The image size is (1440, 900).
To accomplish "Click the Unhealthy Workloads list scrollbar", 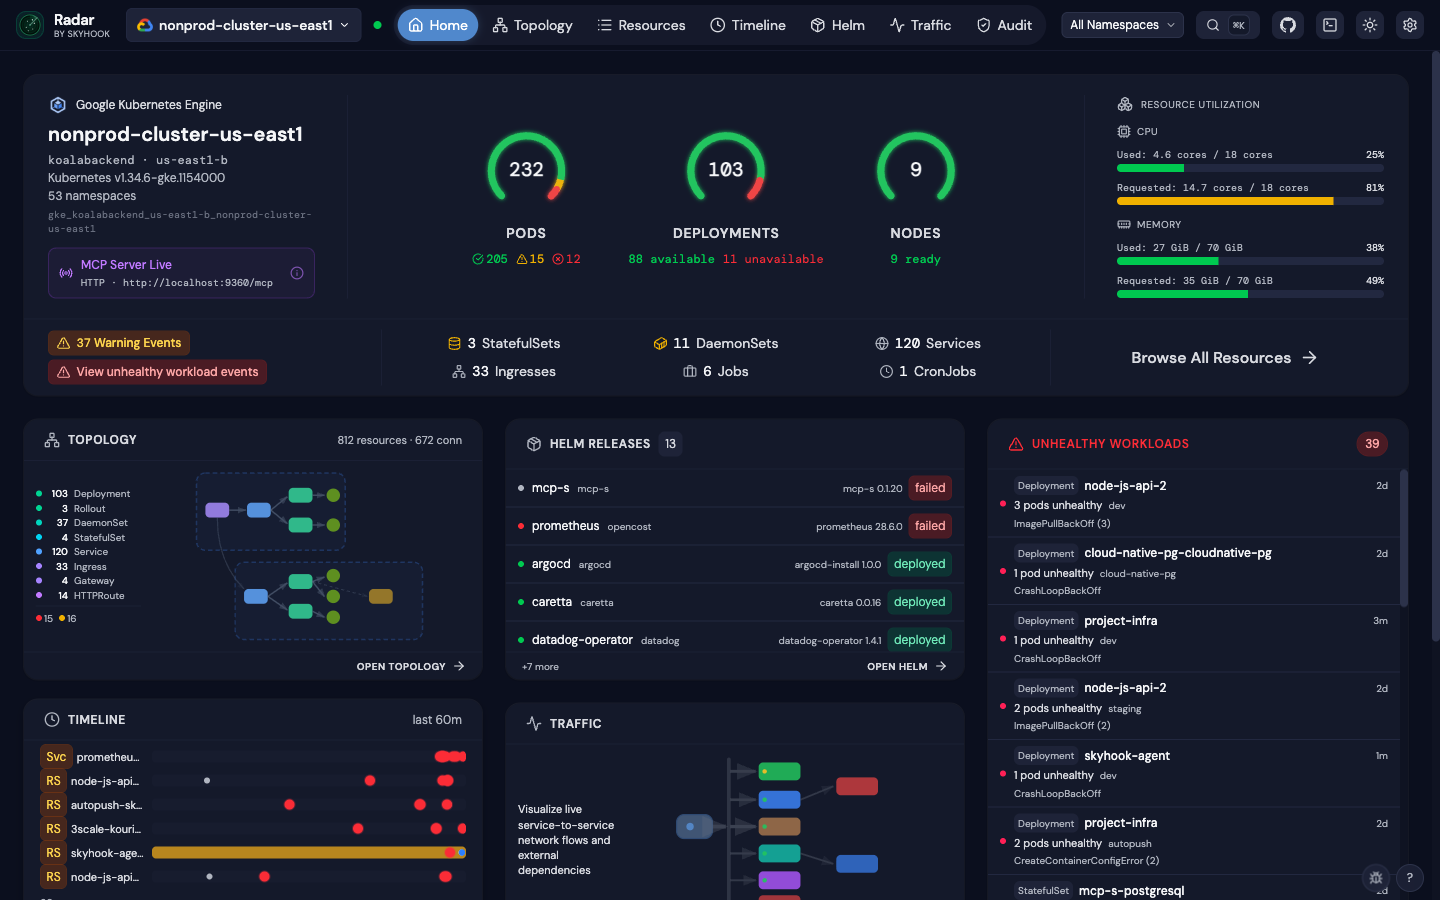I will tap(1404, 538).
